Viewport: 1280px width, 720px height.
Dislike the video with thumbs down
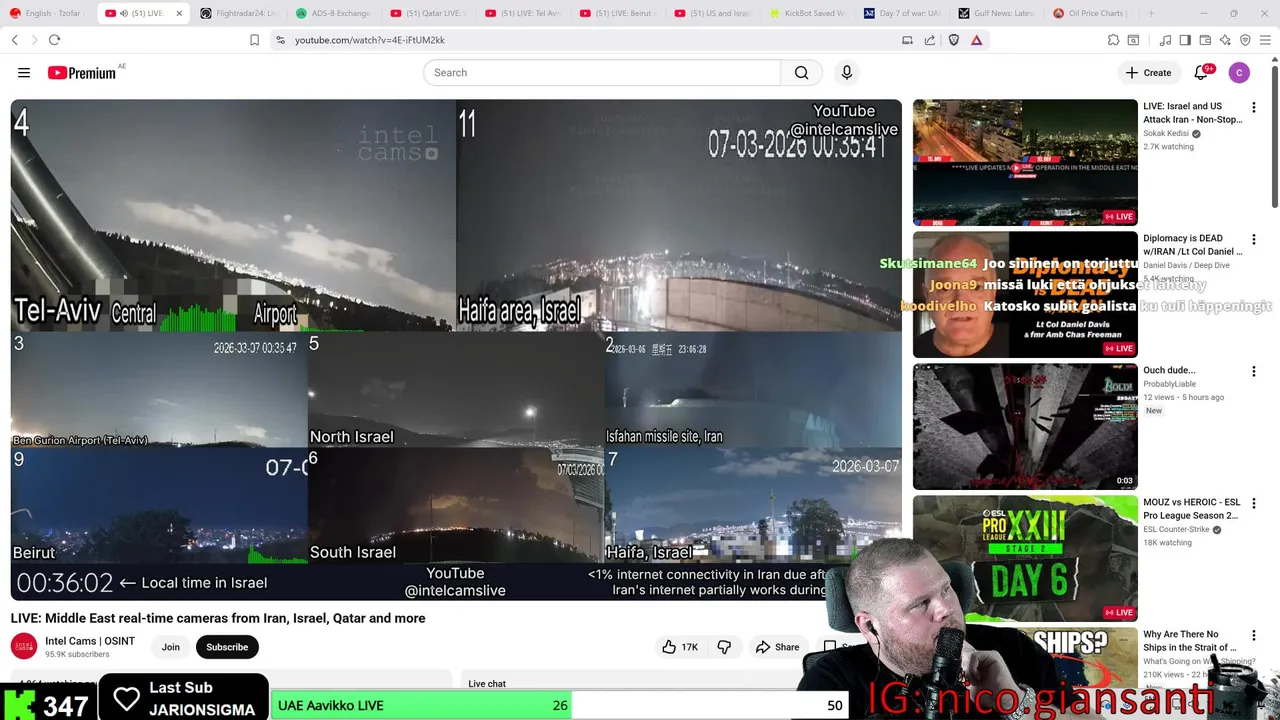click(x=724, y=647)
